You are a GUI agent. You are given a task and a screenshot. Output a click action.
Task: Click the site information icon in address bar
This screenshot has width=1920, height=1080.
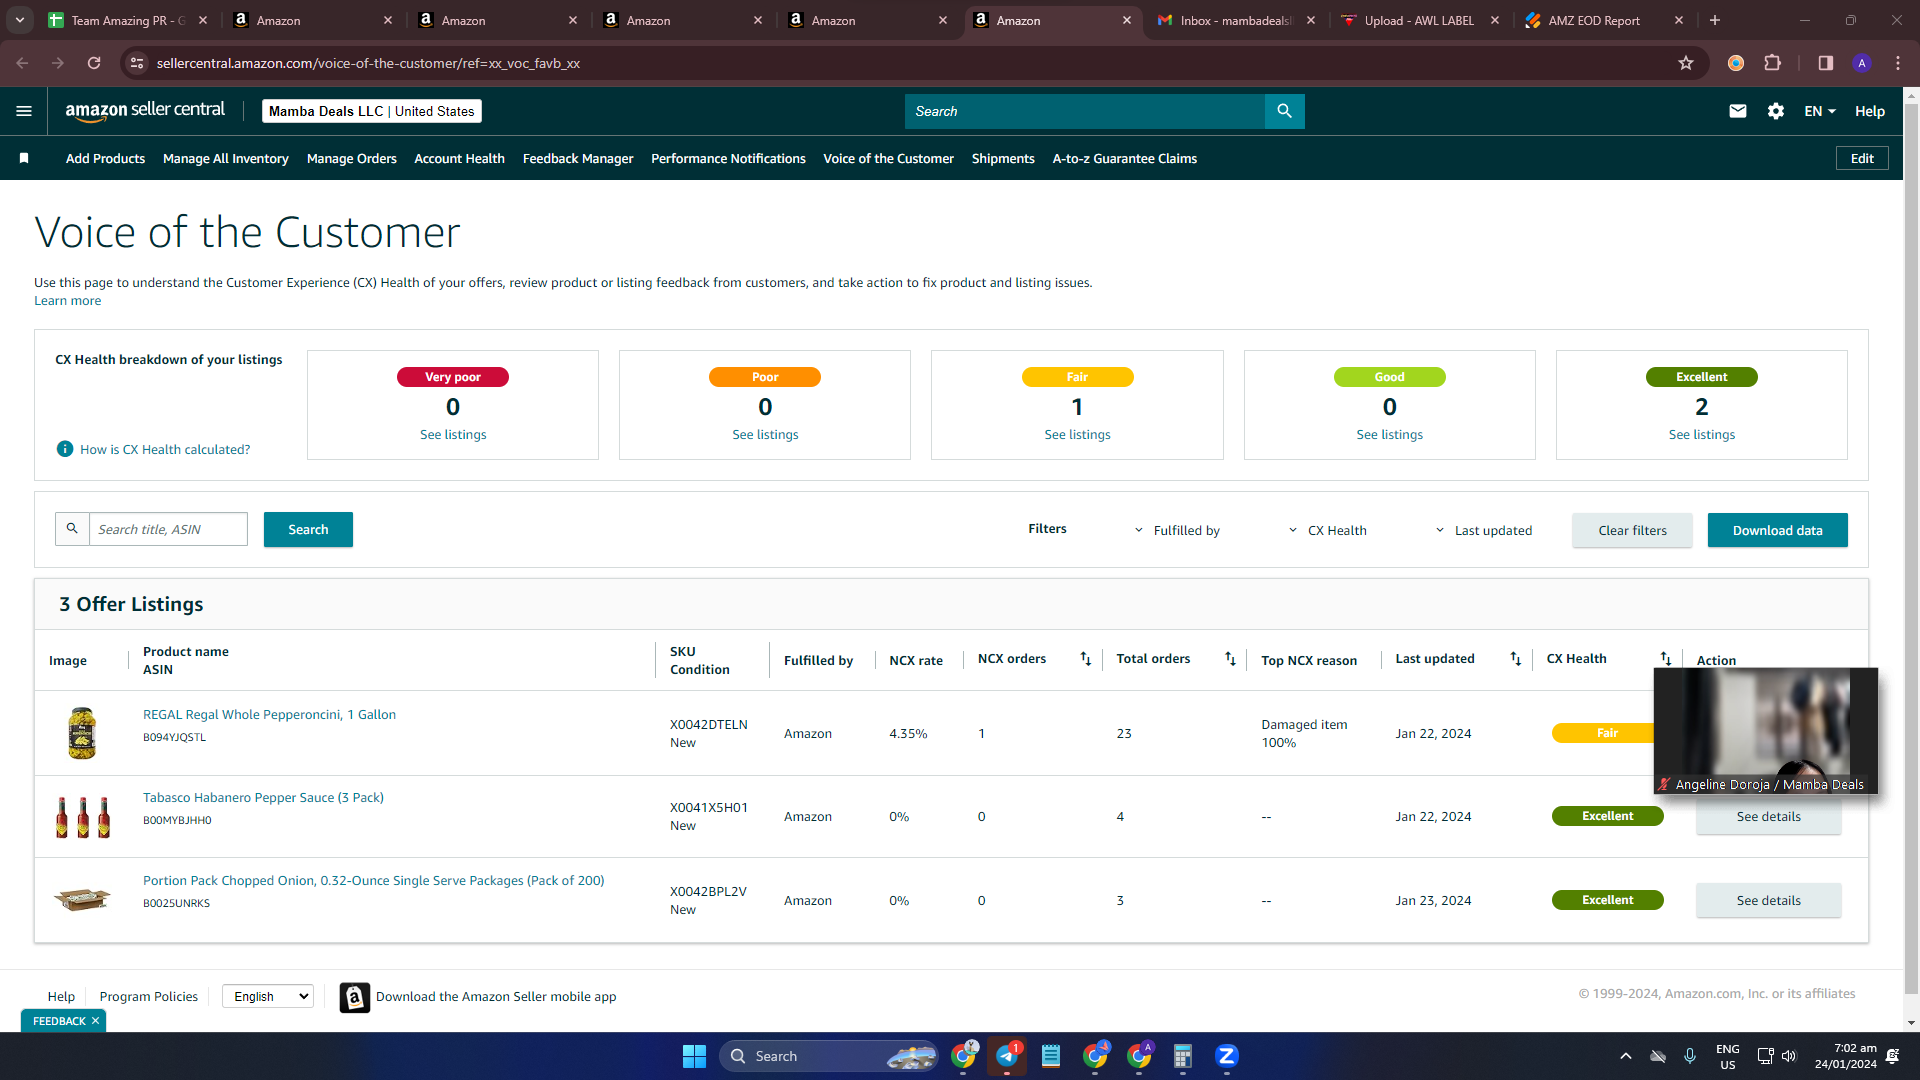point(138,63)
